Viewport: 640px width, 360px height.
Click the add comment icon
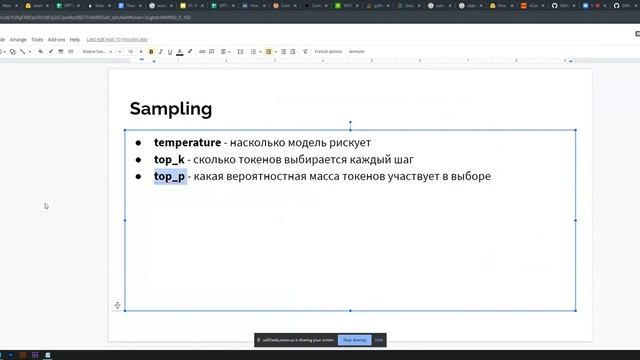click(x=211, y=52)
